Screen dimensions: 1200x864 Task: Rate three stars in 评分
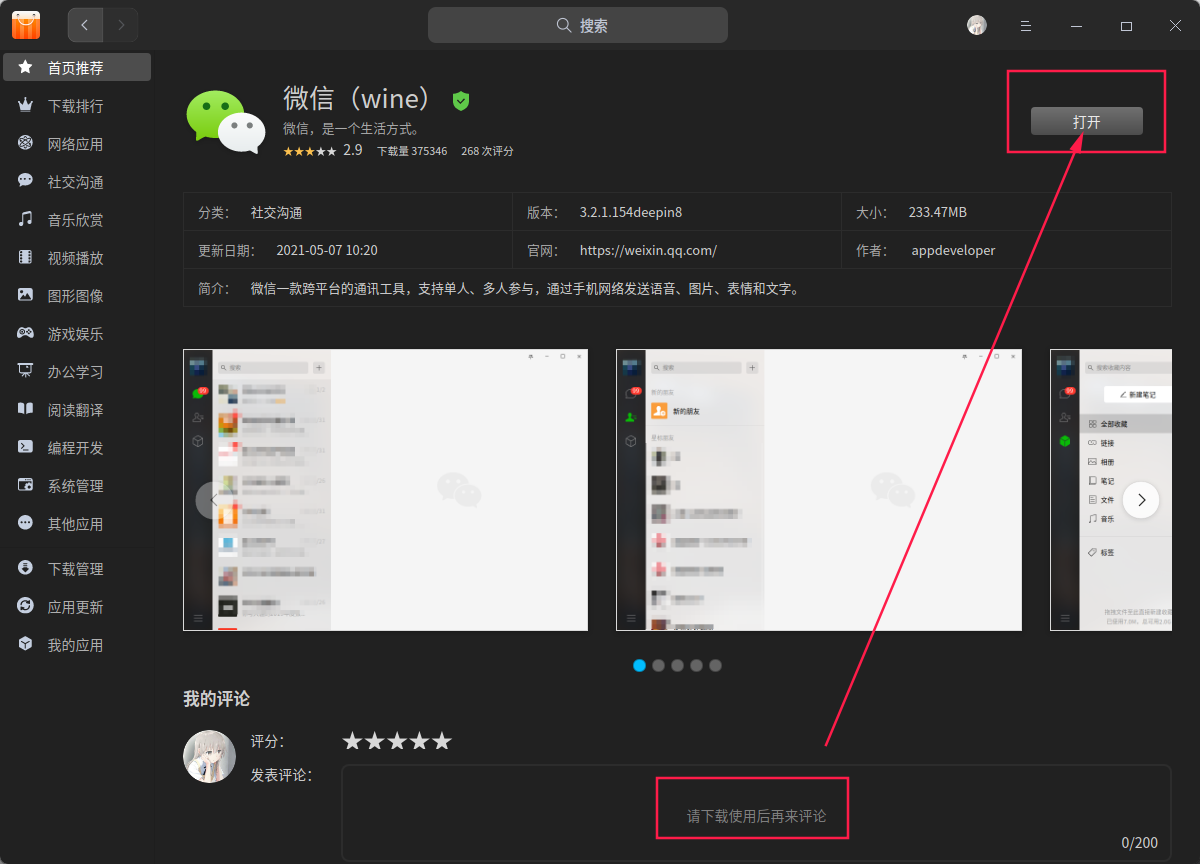pyautogui.click(x=397, y=741)
